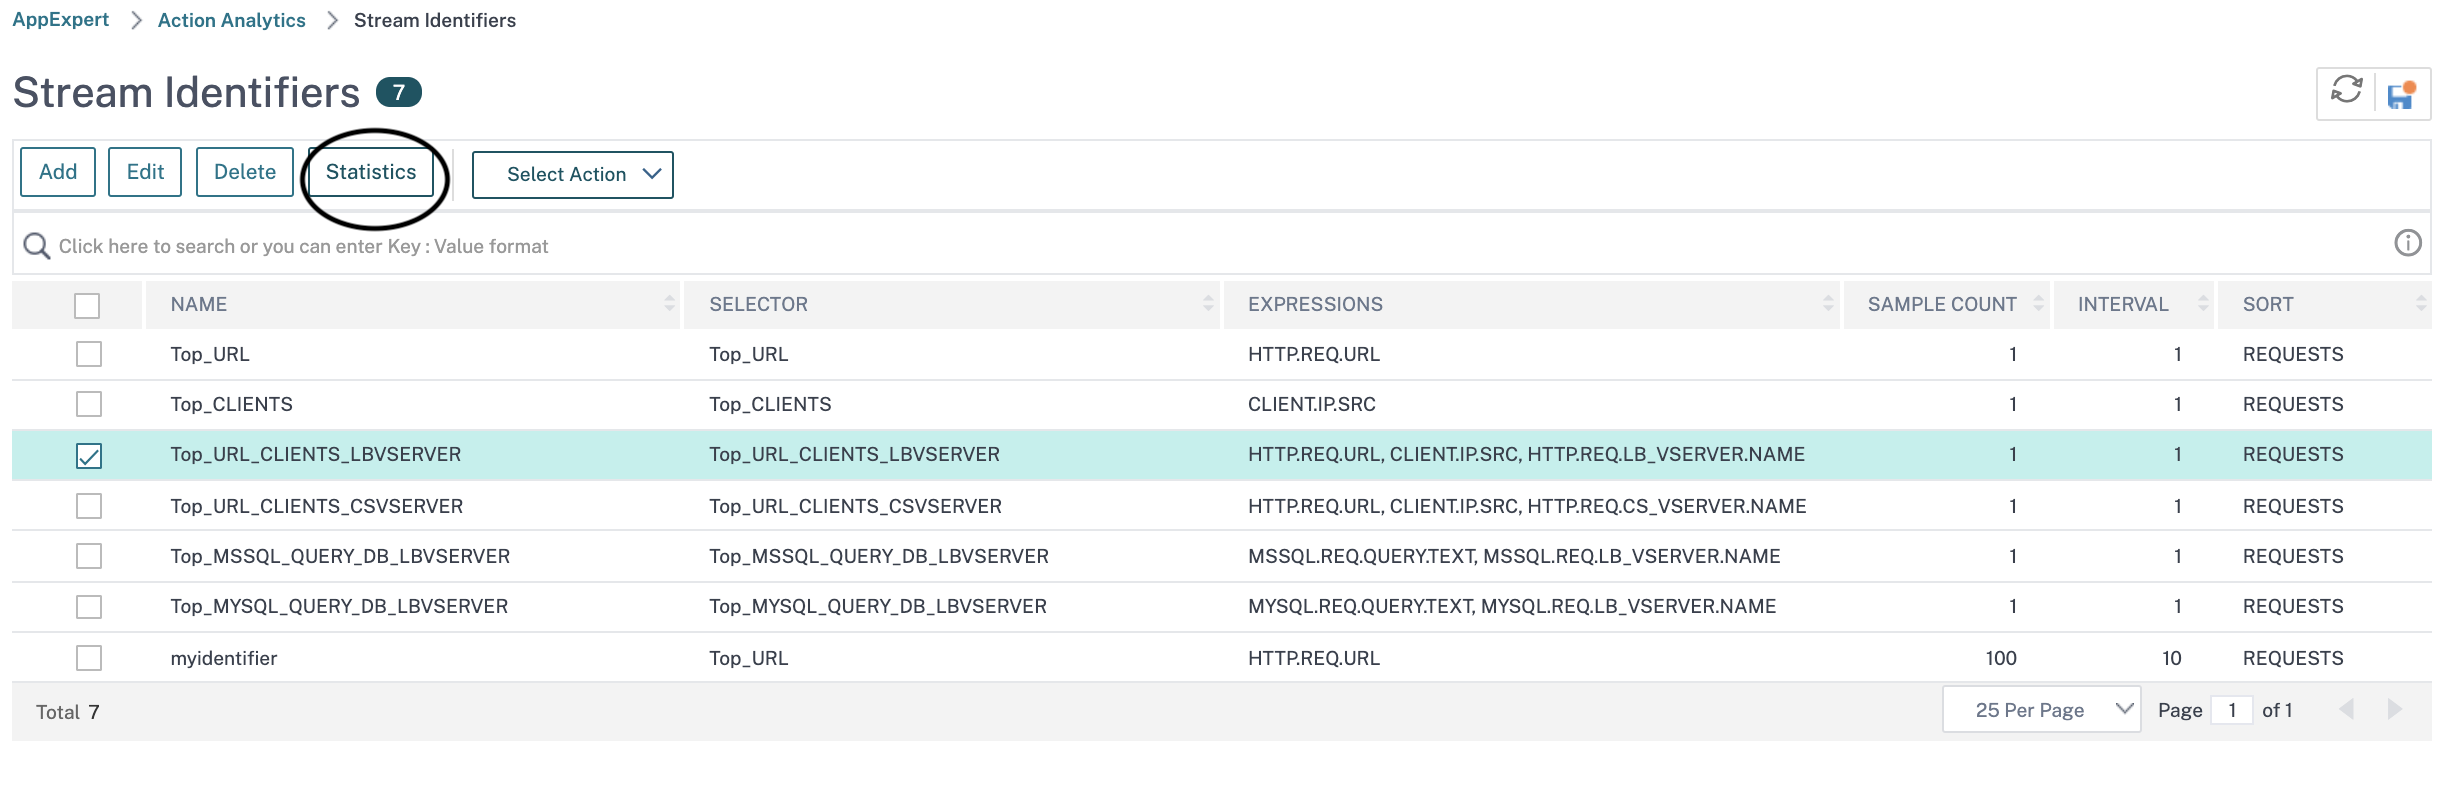2448x798 pixels.
Task: Open the 25 Per Page dropdown
Action: pyautogui.click(x=2041, y=710)
